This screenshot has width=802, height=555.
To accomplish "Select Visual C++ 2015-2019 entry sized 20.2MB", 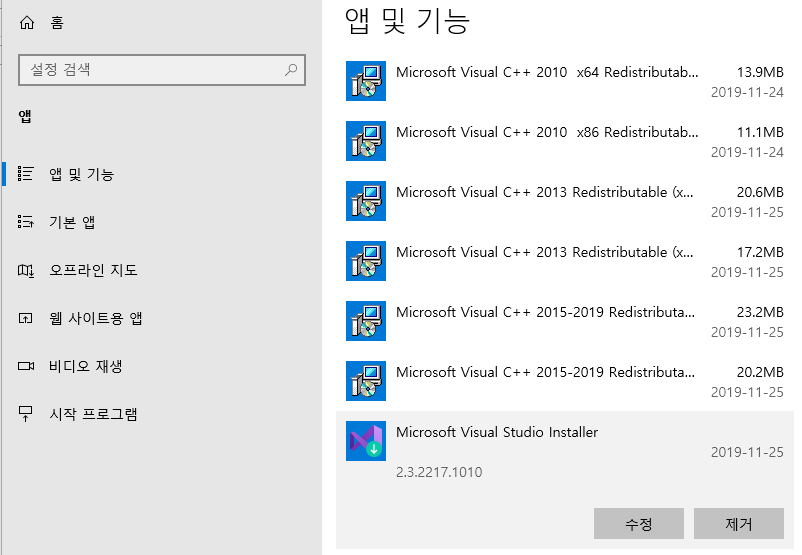I will click(565, 381).
